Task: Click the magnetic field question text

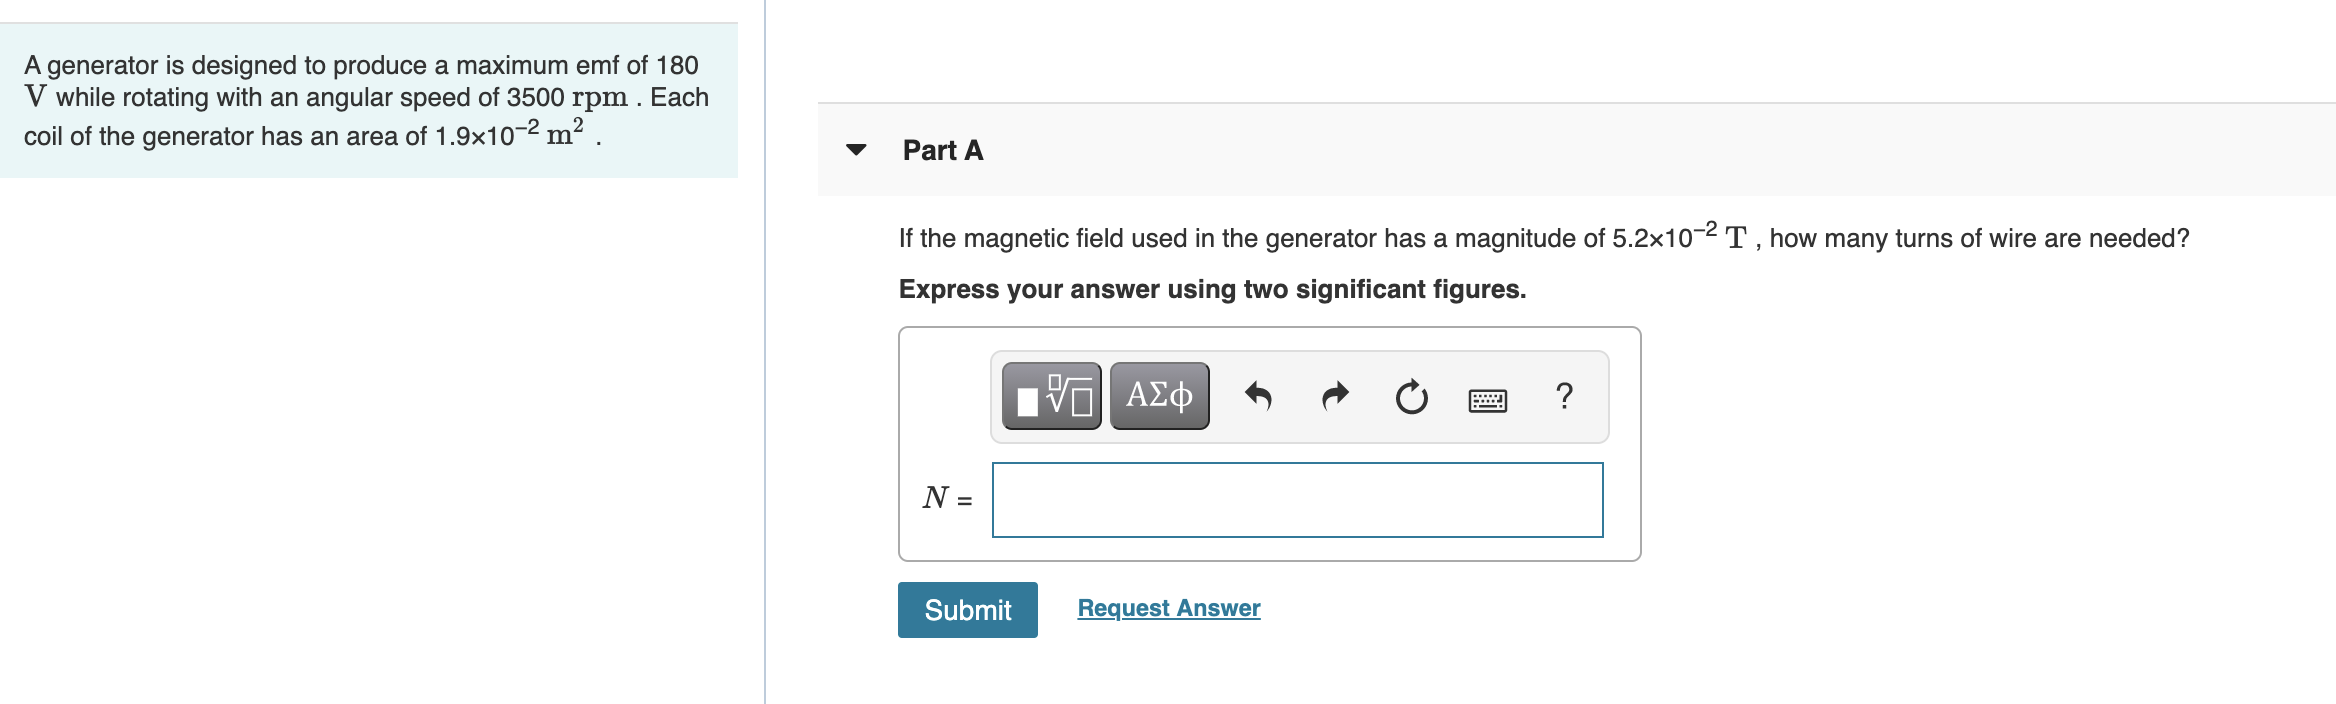Action: click(1544, 237)
